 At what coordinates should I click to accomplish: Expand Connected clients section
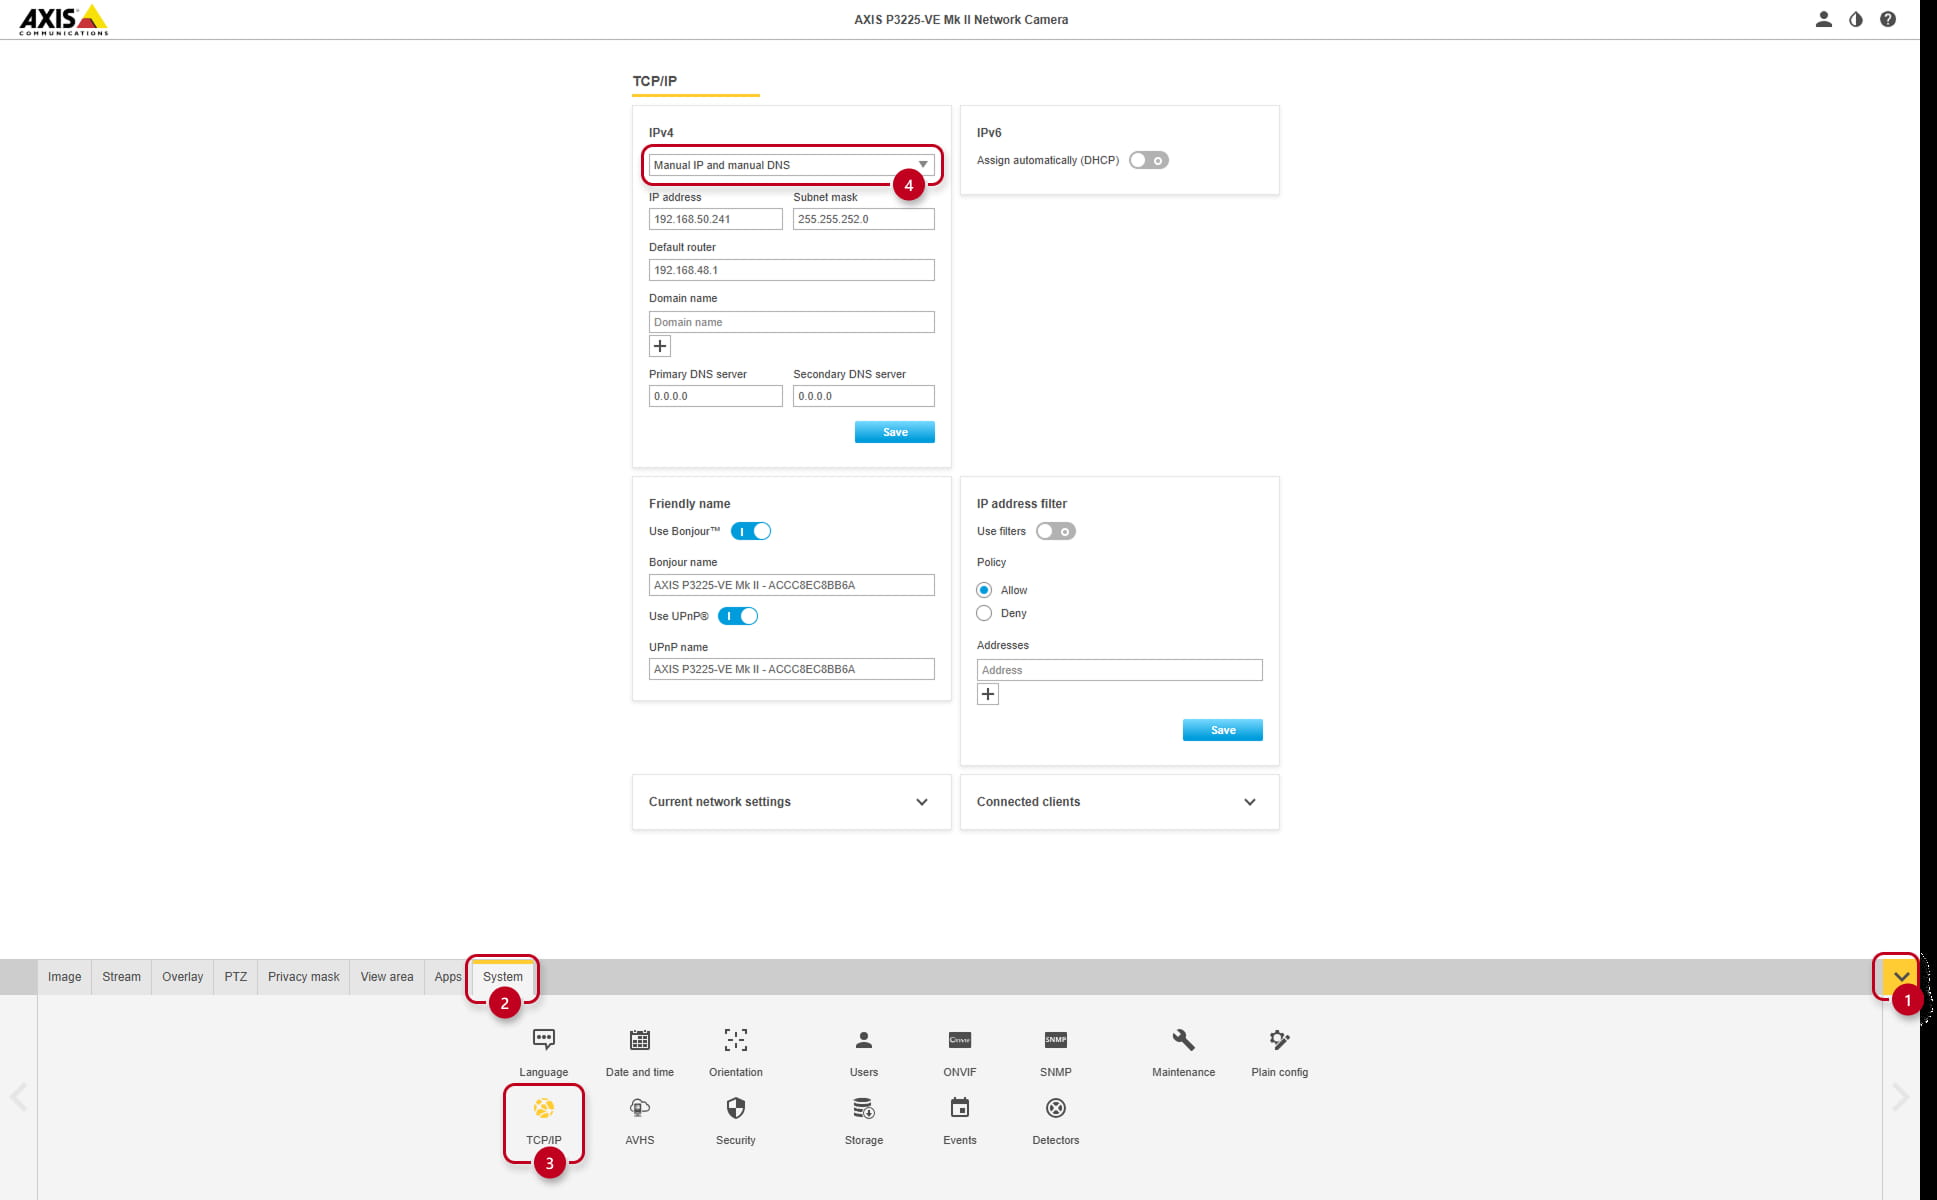click(1119, 802)
